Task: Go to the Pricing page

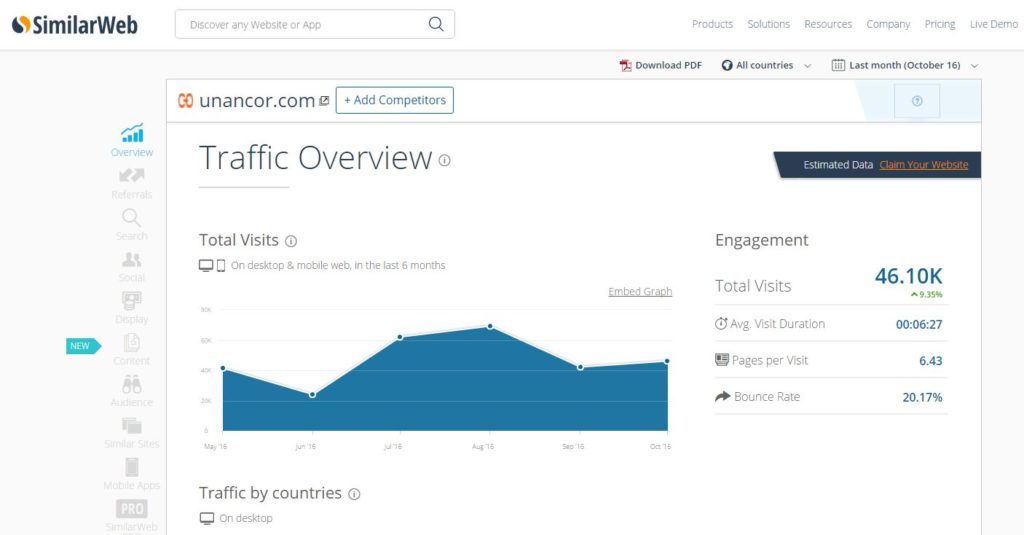Action: point(939,24)
